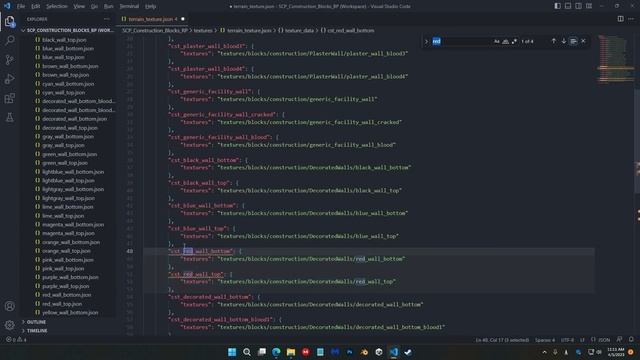
Task: Click errors and warnings status bar indicator
Action: (x=16, y=340)
